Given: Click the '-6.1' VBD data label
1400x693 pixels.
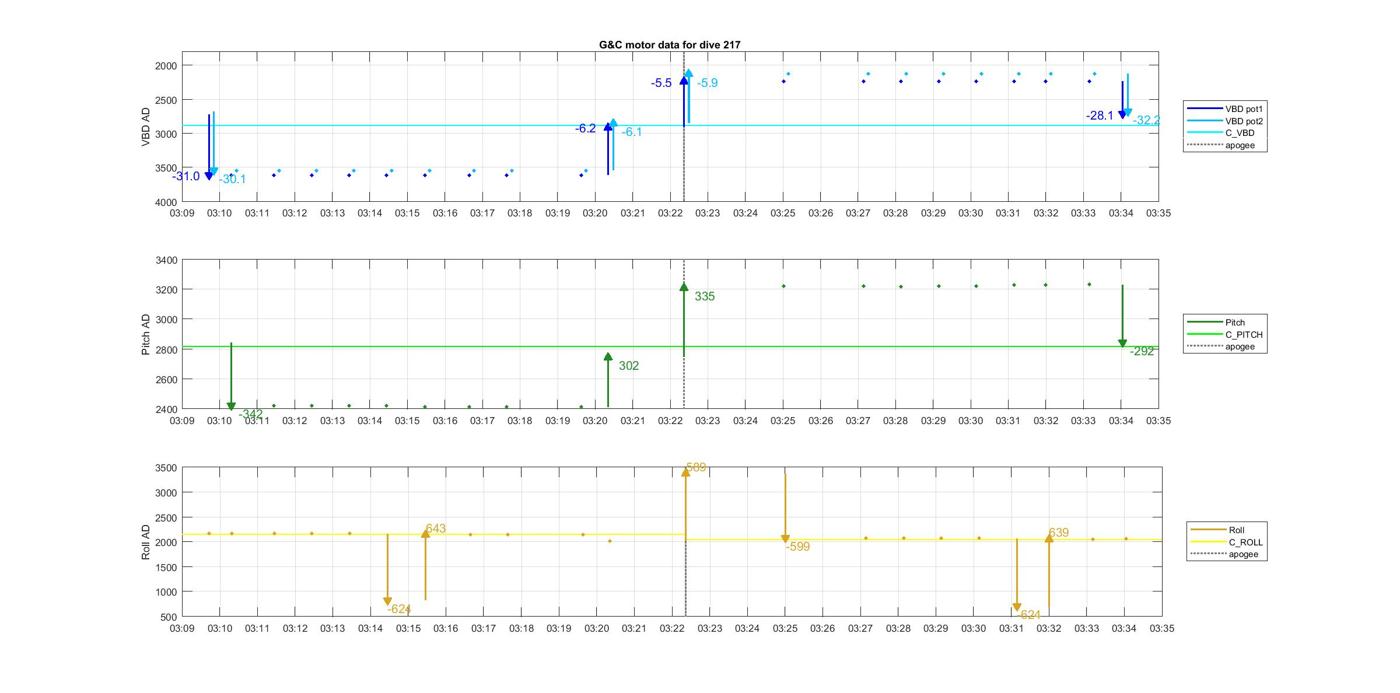Looking at the screenshot, I should coord(632,132).
